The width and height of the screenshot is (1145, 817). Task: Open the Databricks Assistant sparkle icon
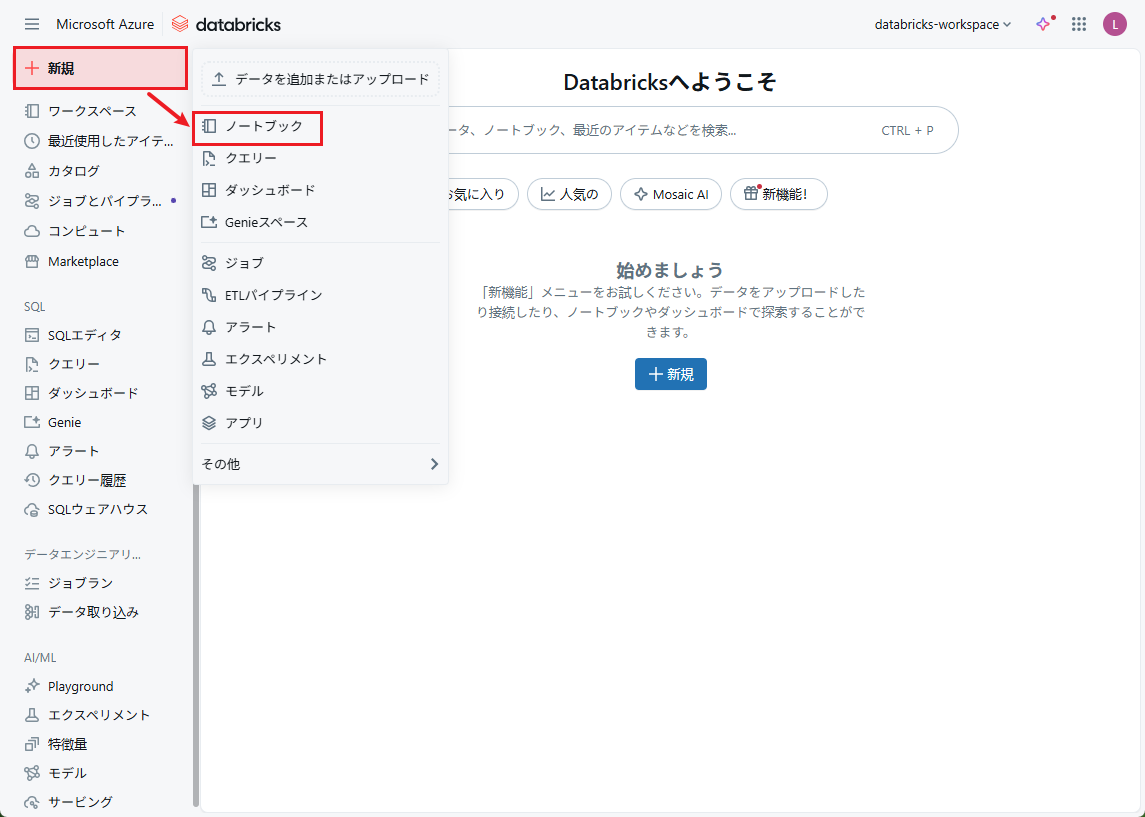coord(1043,24)
